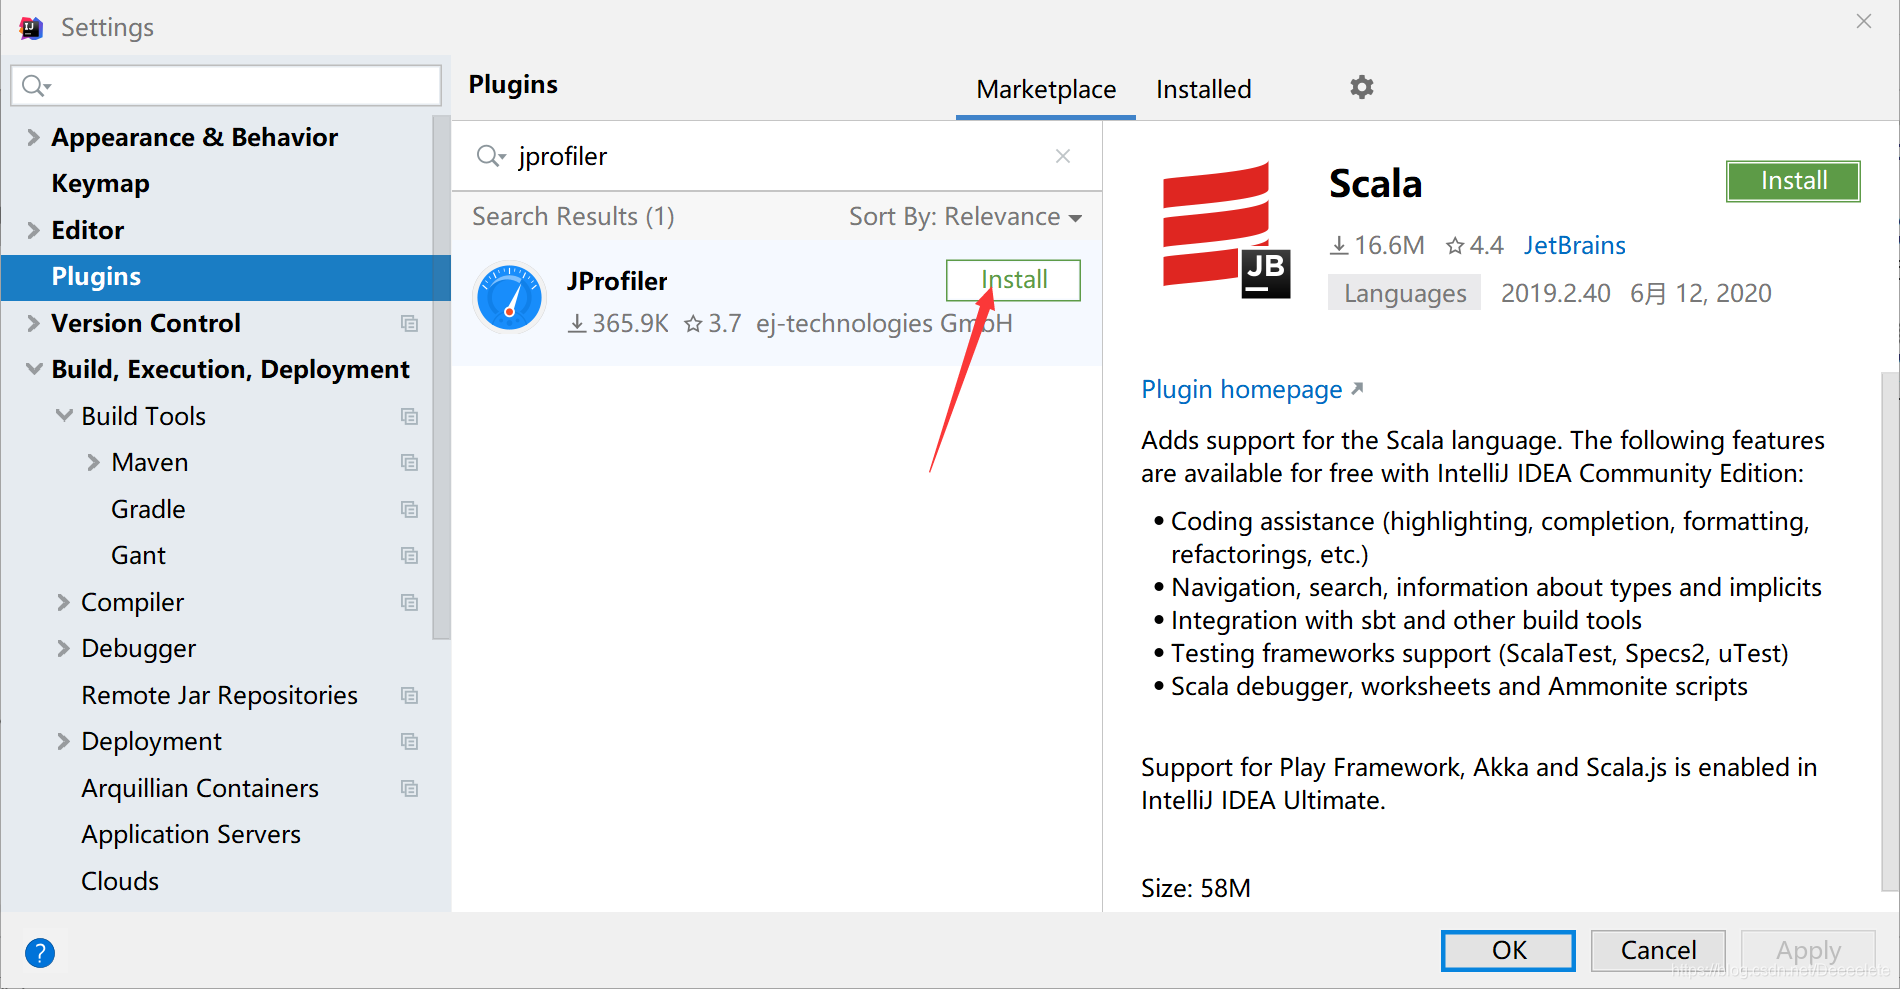Click the Scala plugin logo
Image resolution: width=1900 pixels, height=989 pixels.
click(x=1225, y=230)
